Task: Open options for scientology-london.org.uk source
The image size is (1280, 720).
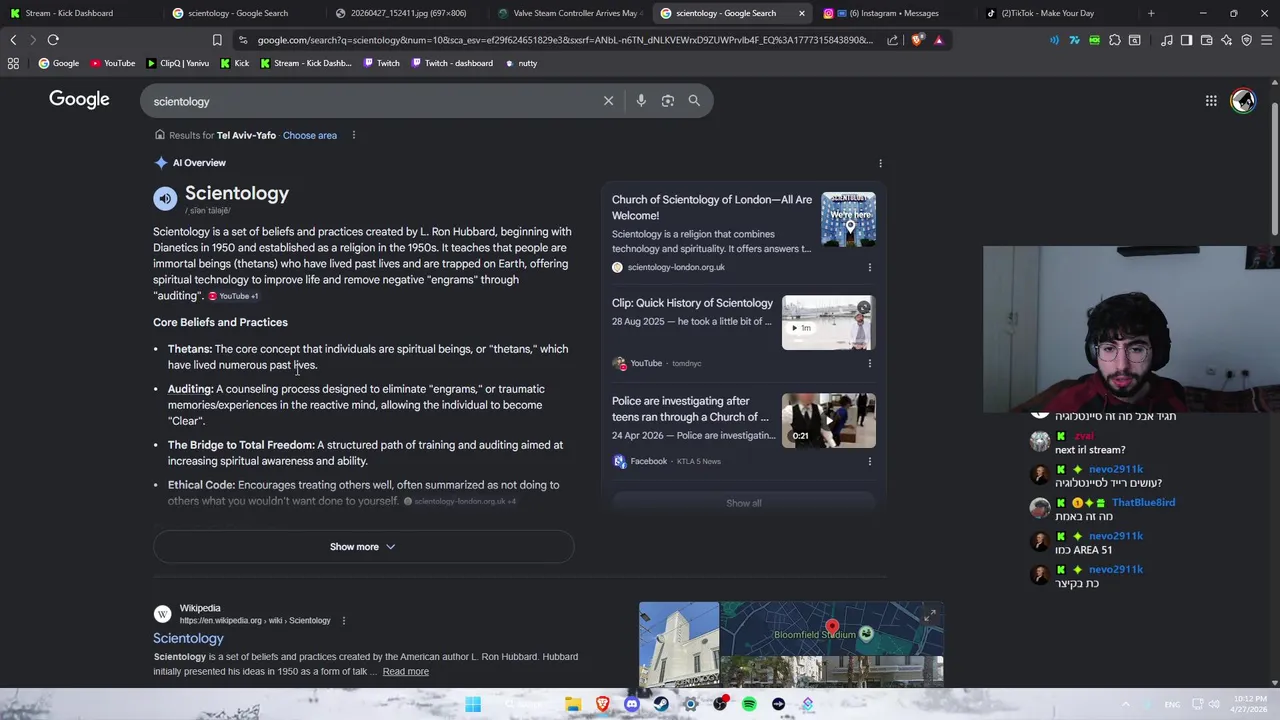Action: click(869, 267)
